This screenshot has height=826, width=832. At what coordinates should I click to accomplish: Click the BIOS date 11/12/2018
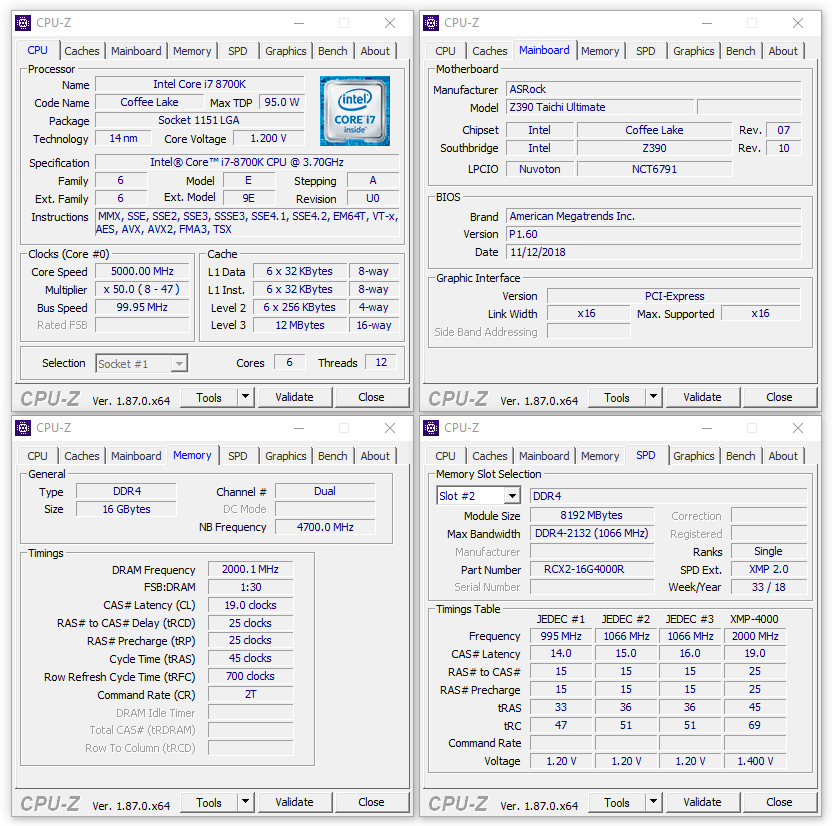[x=654, y=252]
